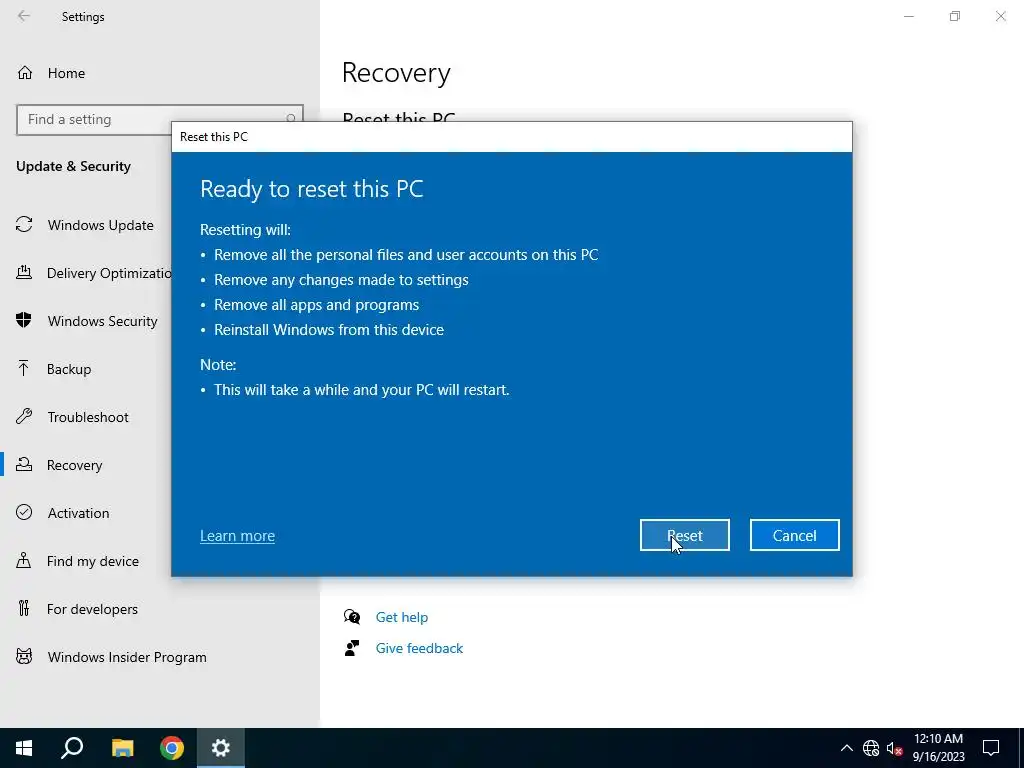This screenshot has width=1024, height=768.
Task: Open Windows Security page
Action: pos(103,321)
